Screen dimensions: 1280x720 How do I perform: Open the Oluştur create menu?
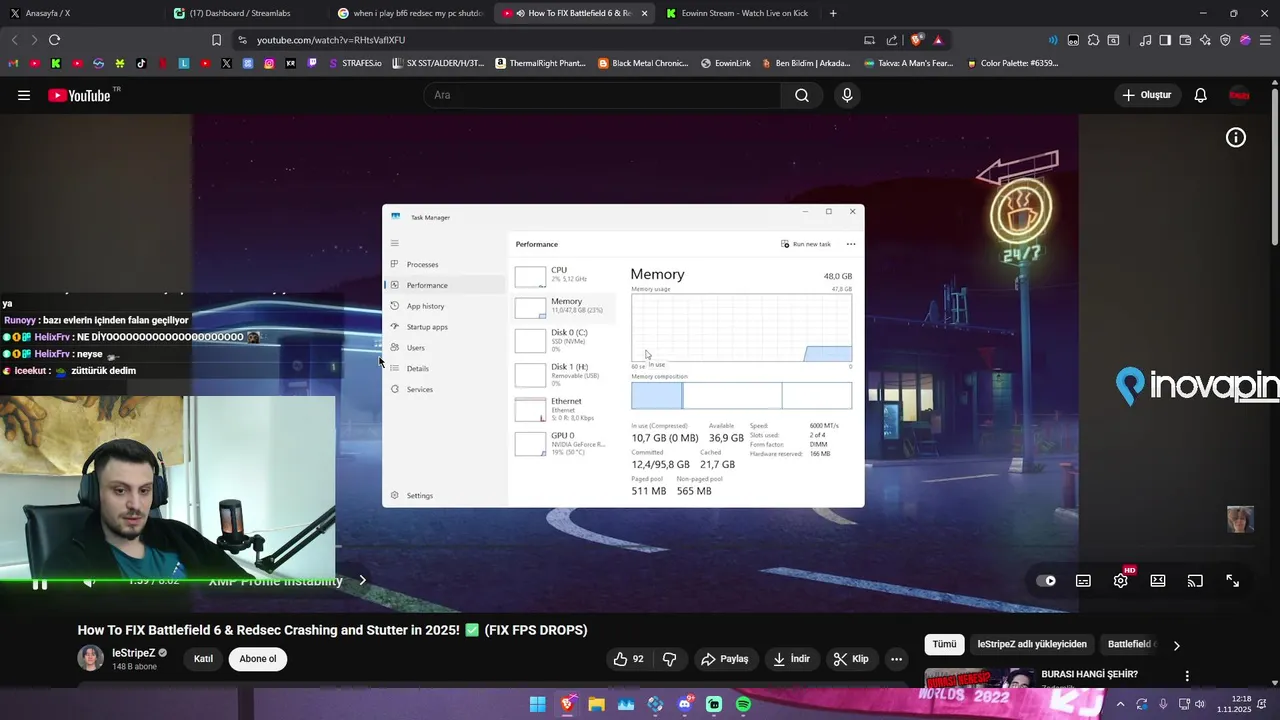[1147, 95]
